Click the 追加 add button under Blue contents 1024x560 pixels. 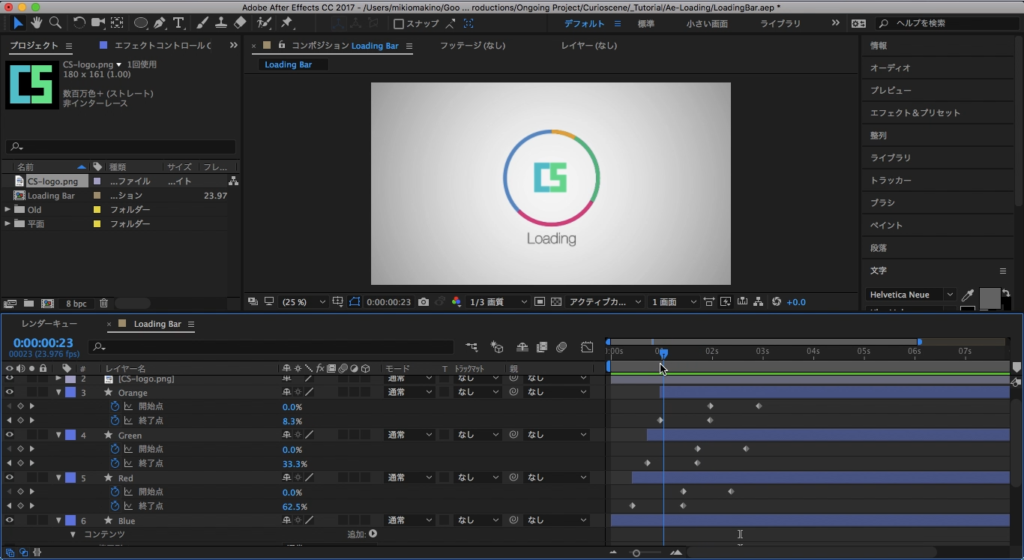(x=373, y=534)
